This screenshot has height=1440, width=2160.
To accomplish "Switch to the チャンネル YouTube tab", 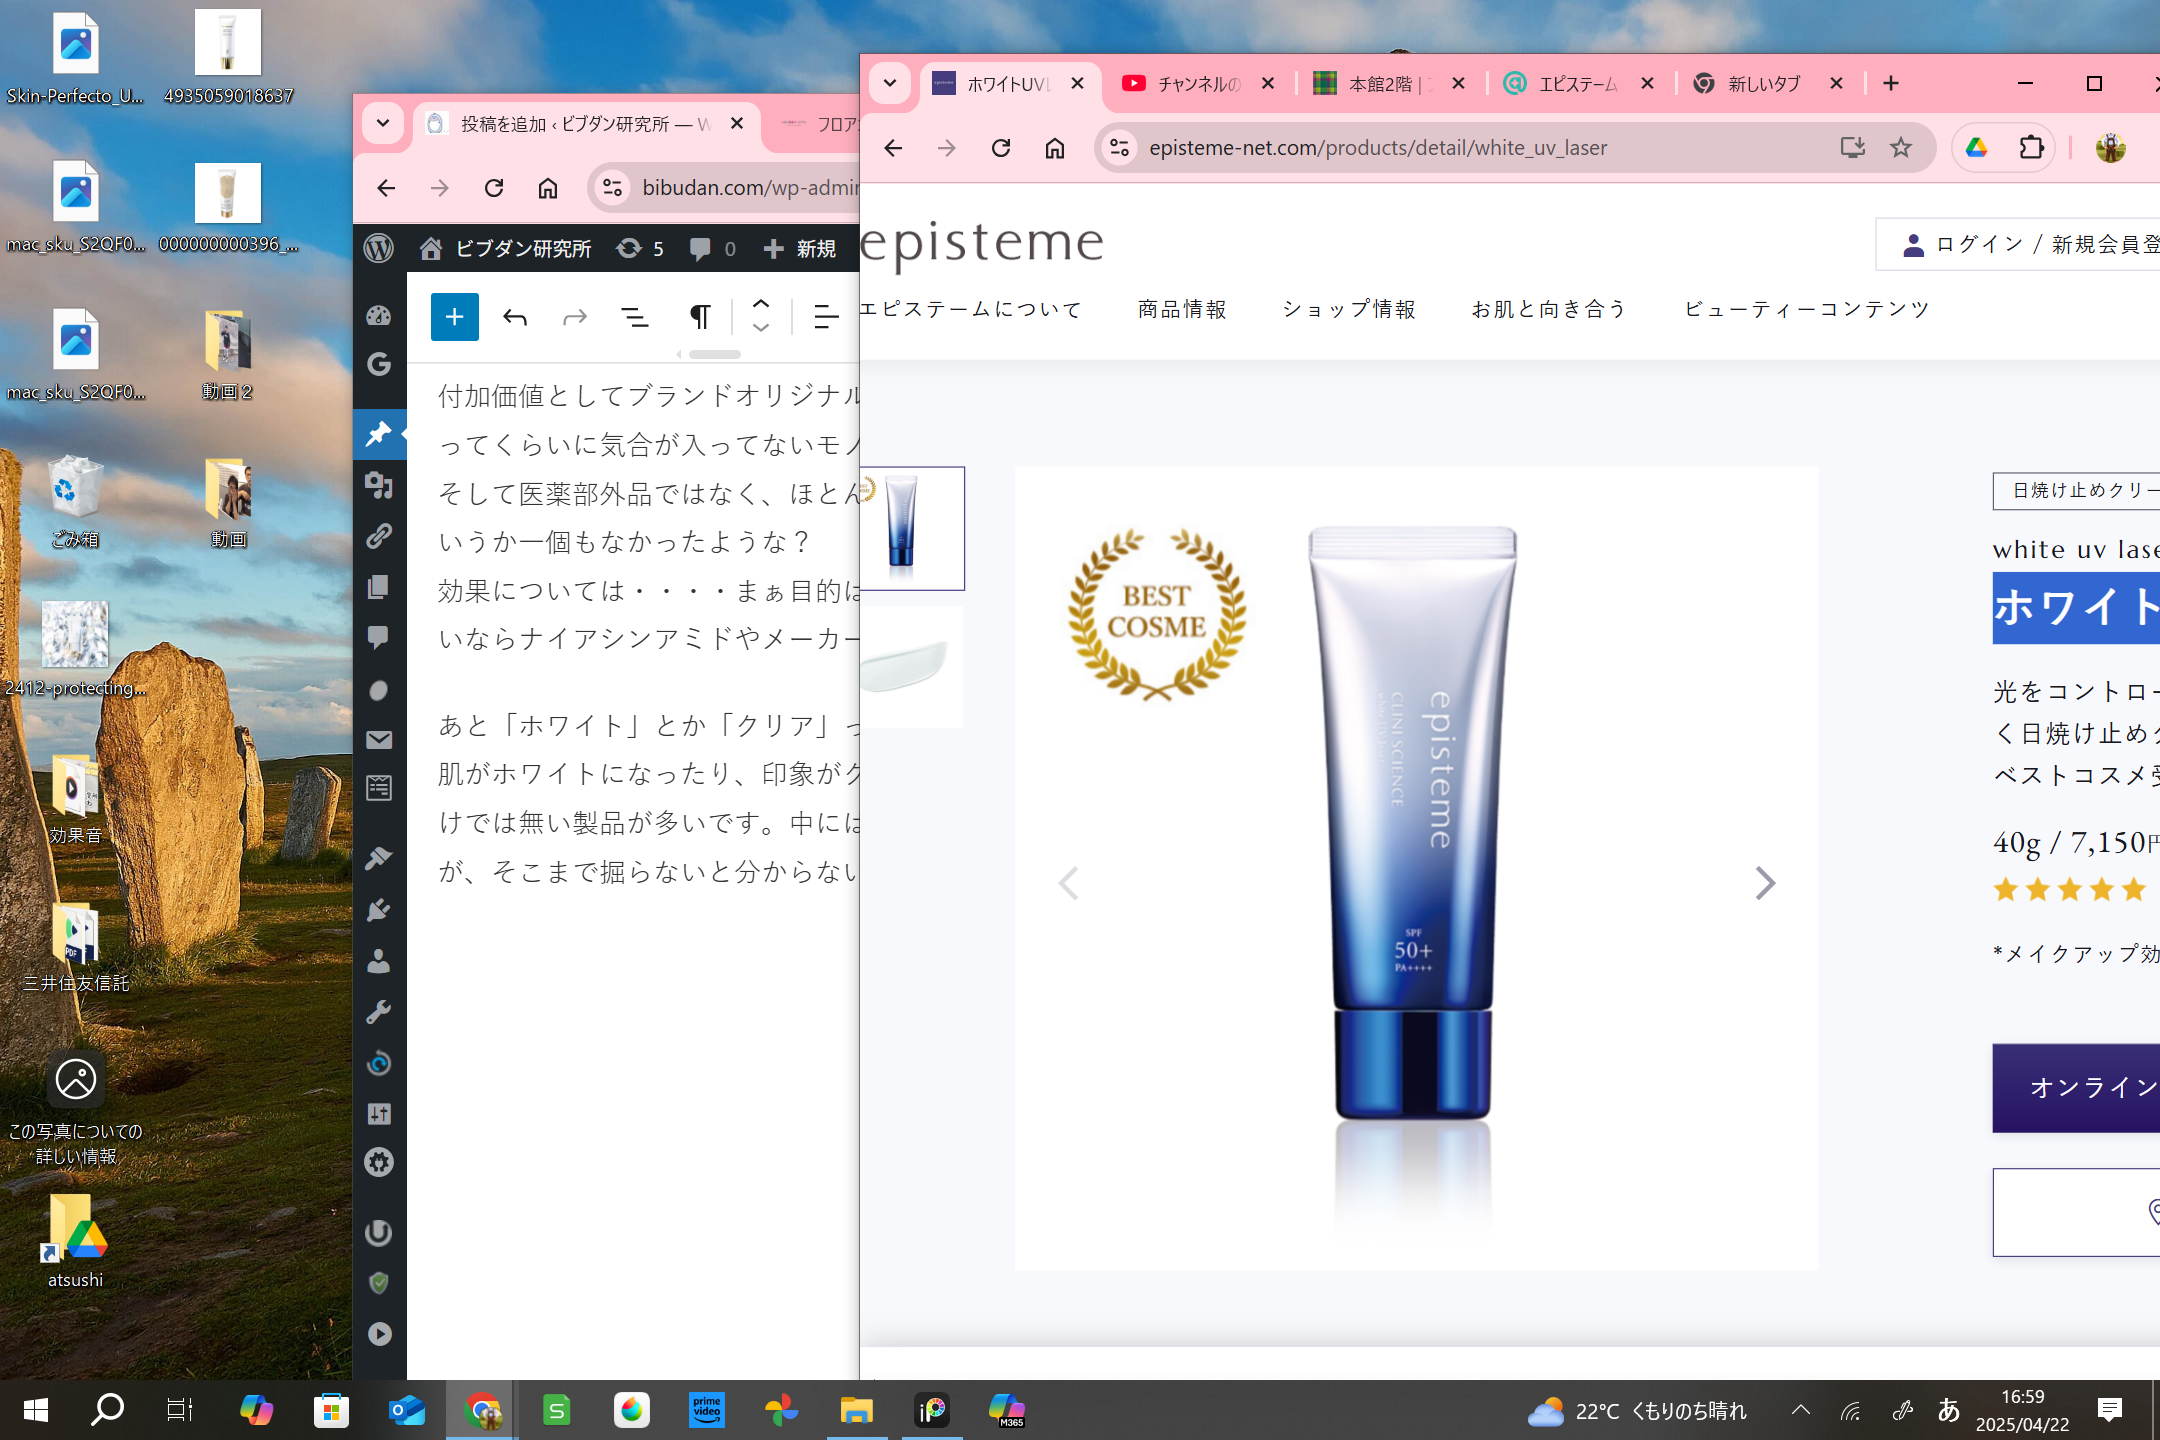I will [x=1198, y=84].
